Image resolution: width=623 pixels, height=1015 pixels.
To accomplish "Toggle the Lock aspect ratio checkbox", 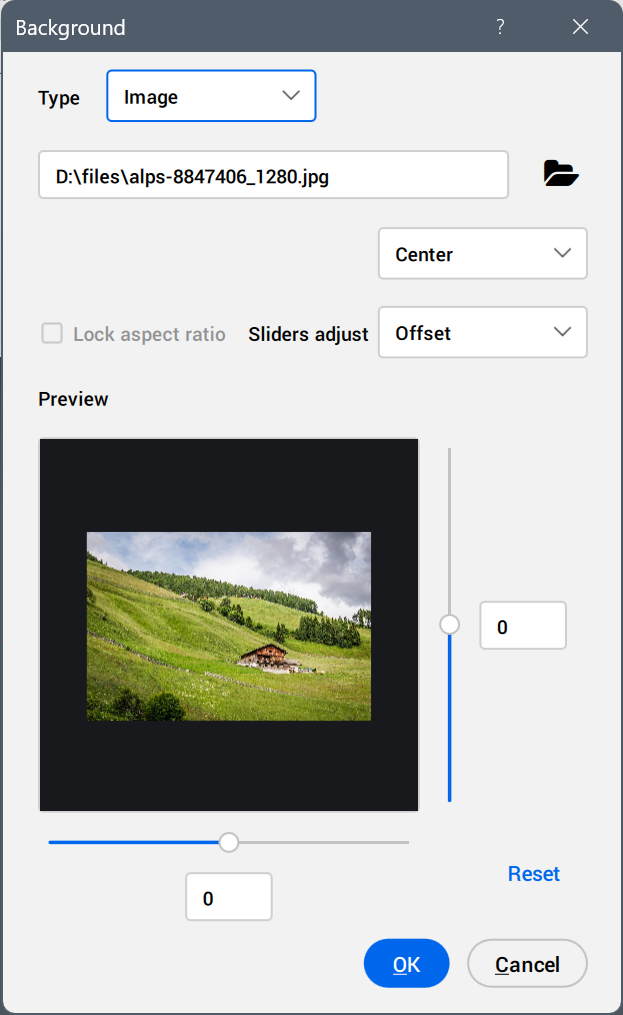I will (52, 334).
